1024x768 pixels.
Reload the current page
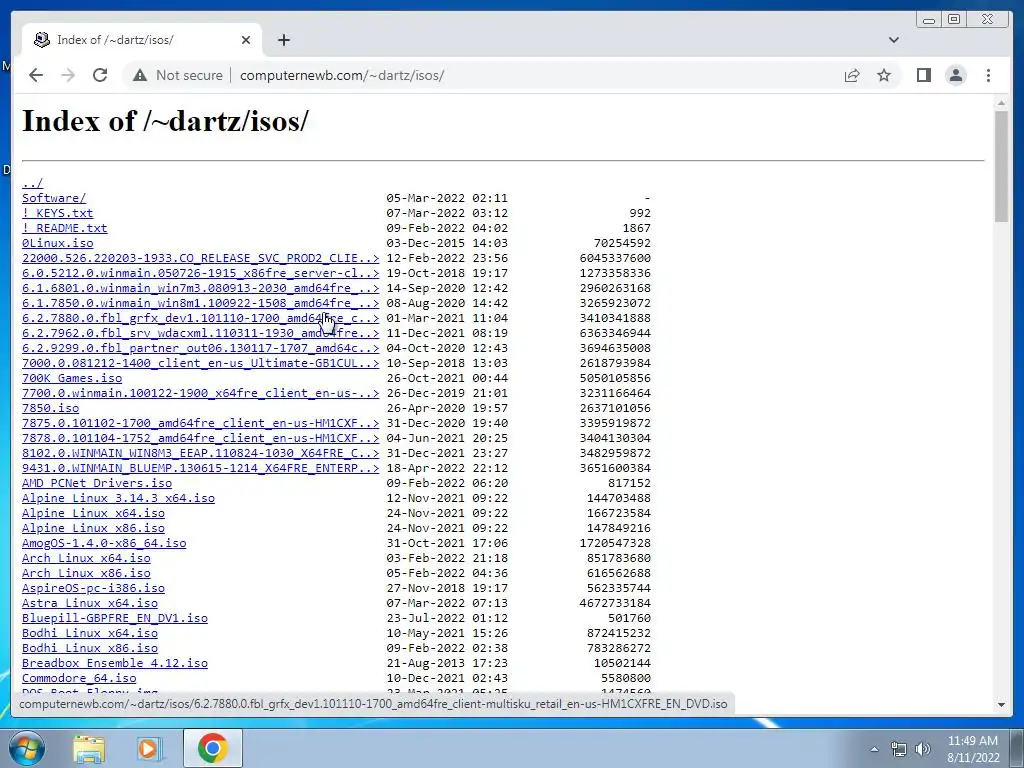[100, 76]
